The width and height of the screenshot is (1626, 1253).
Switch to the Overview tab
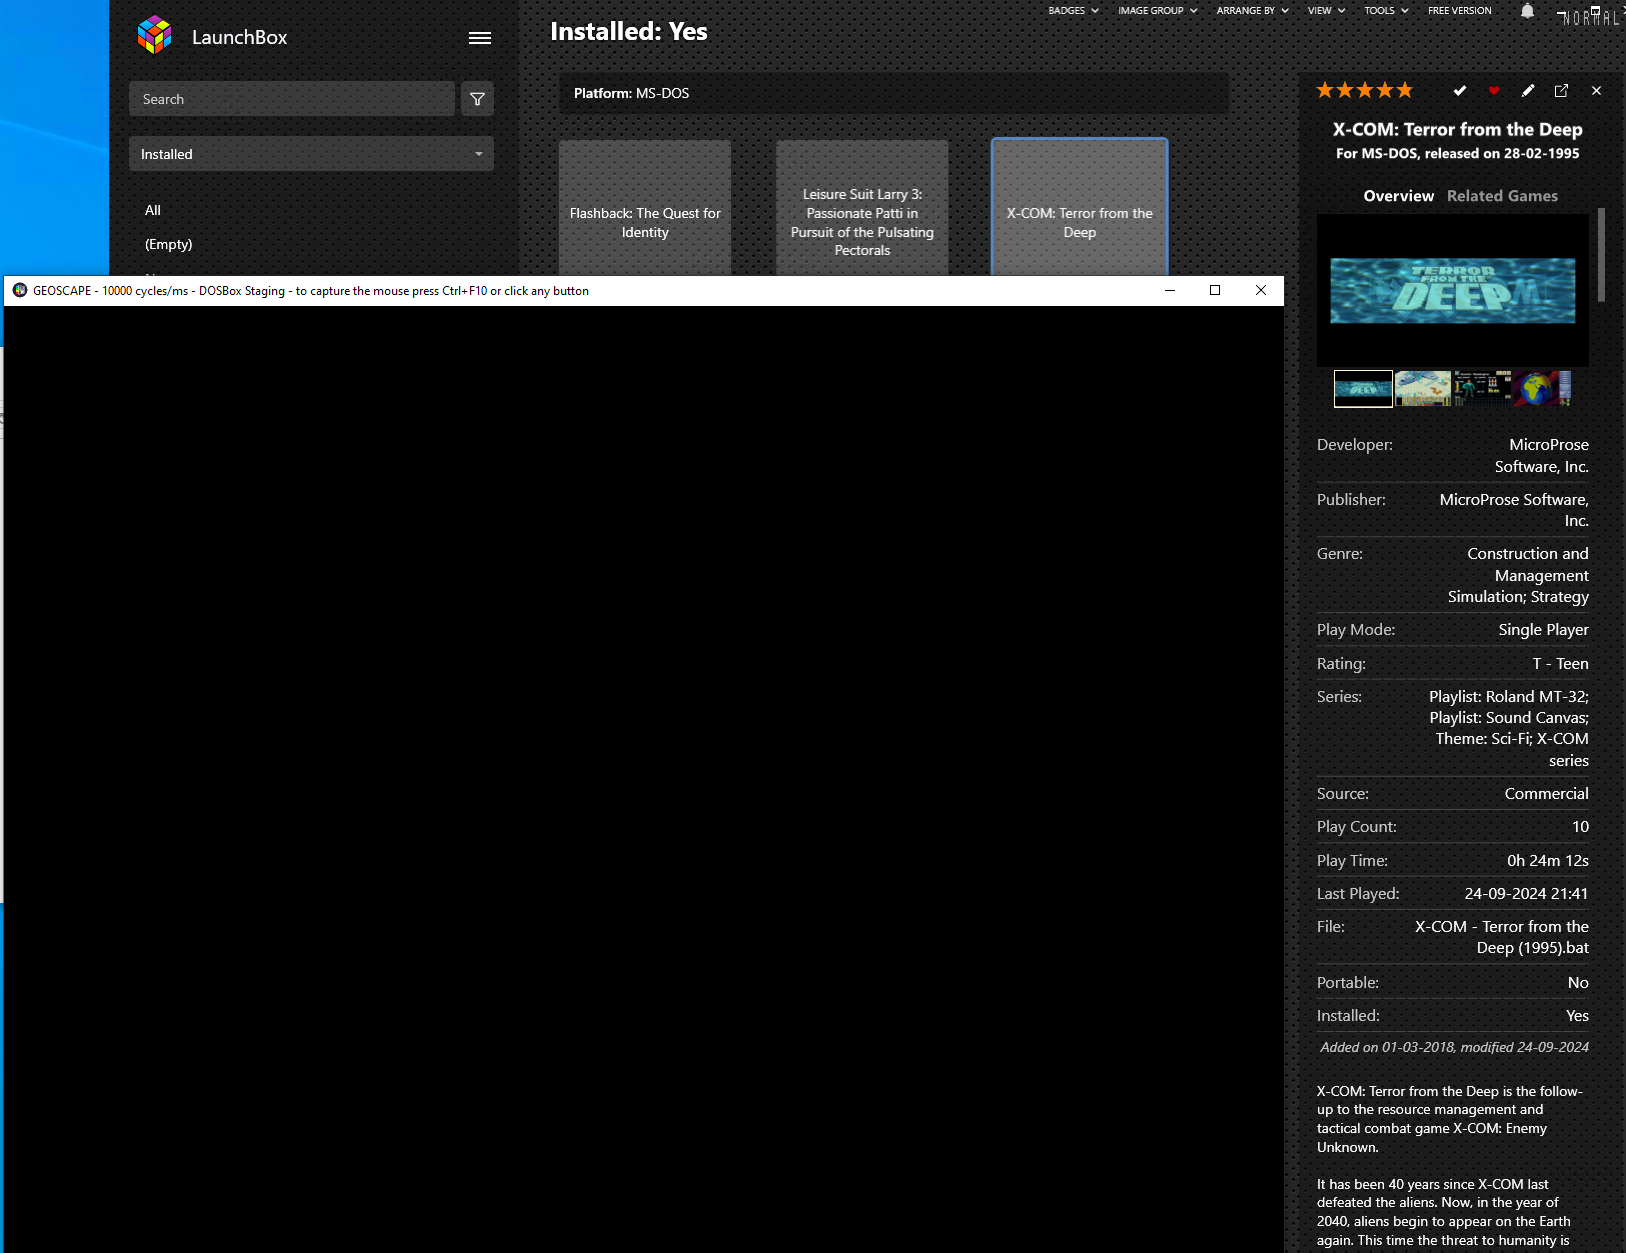[x=1398, y=196]
